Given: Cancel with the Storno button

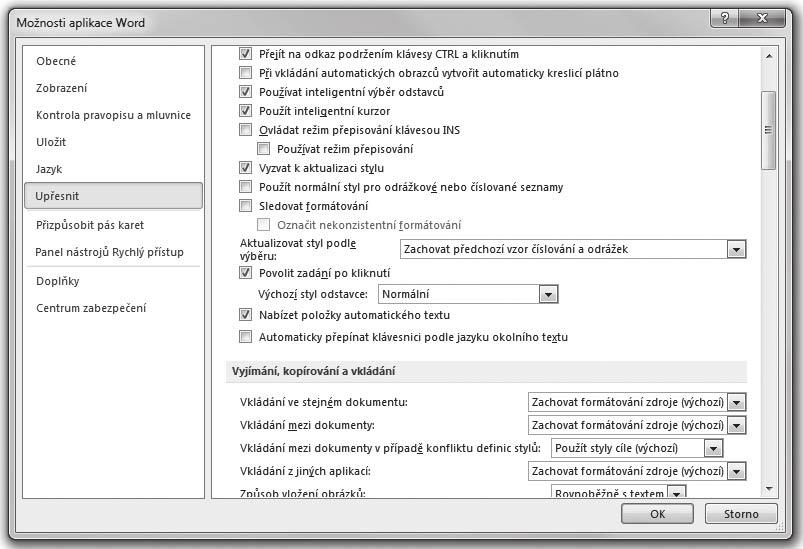Looking at the screenshot, I should tap(741, 514).
